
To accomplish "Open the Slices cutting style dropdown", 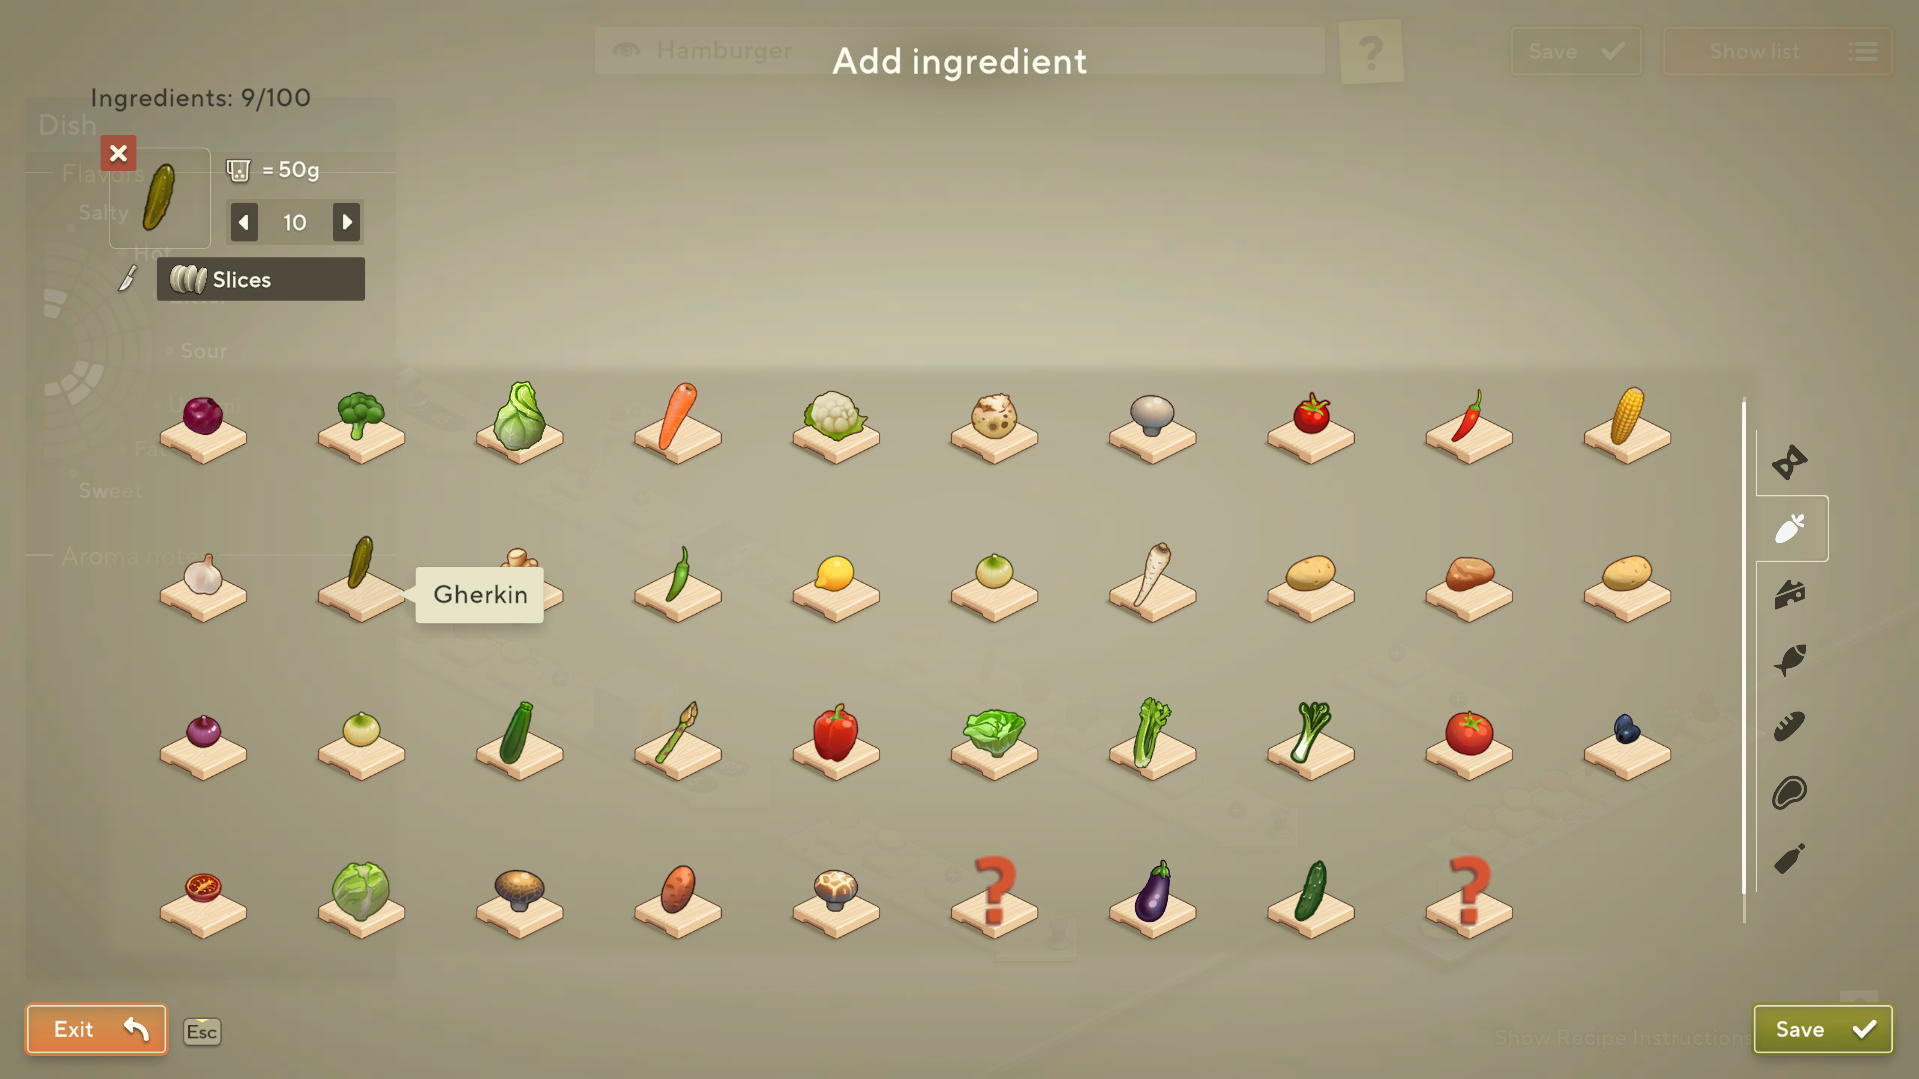I will coord(260,279).
